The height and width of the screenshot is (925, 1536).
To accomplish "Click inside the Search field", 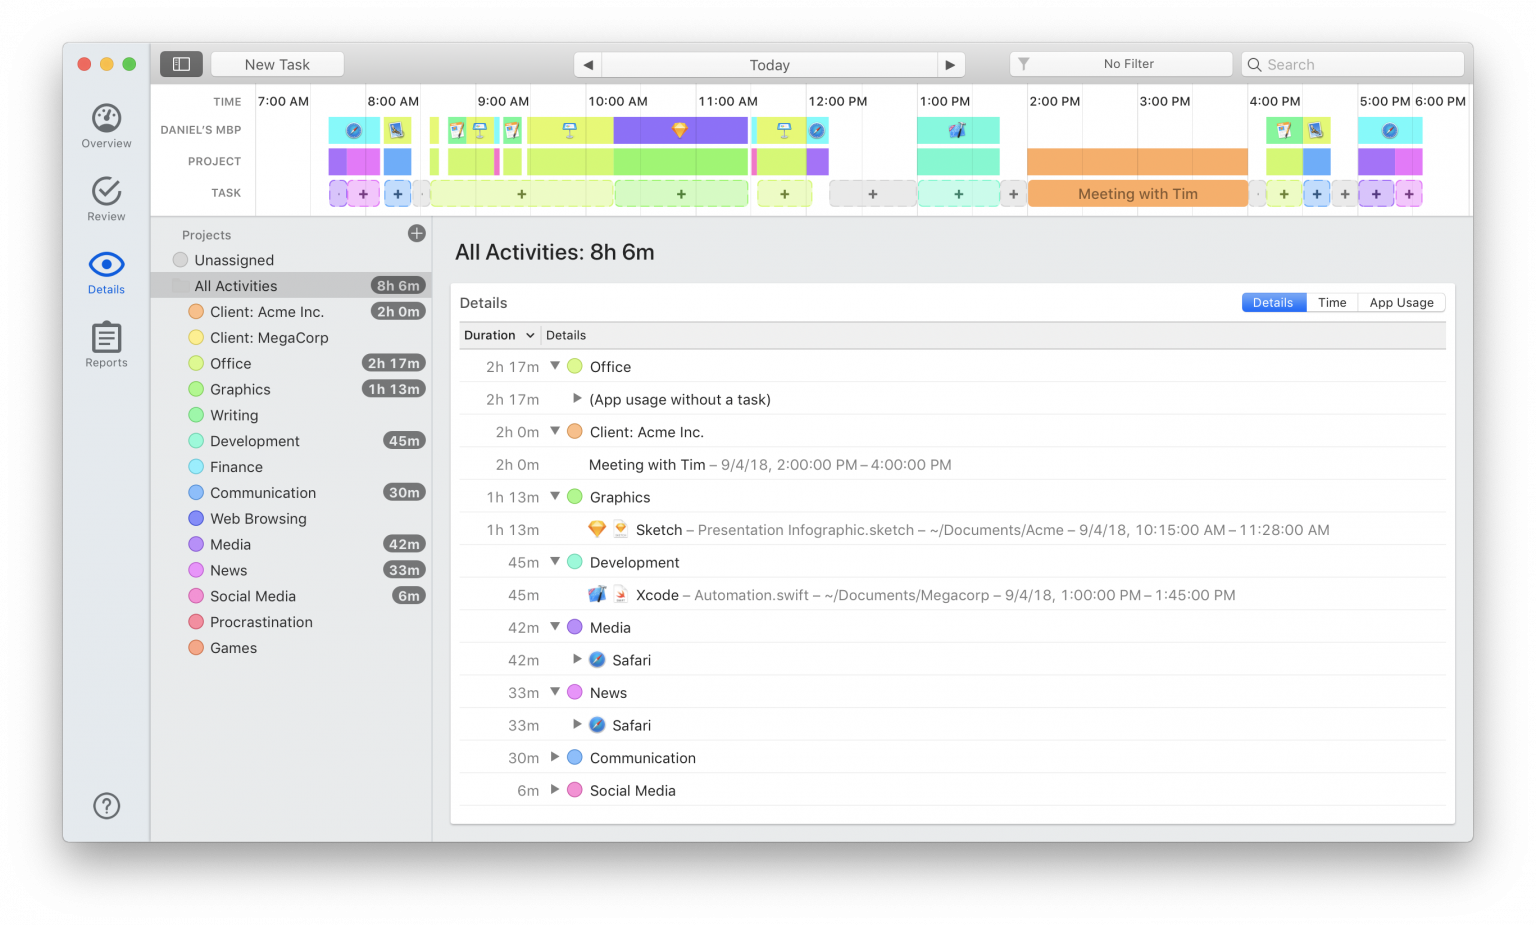I will point(1352,63).
